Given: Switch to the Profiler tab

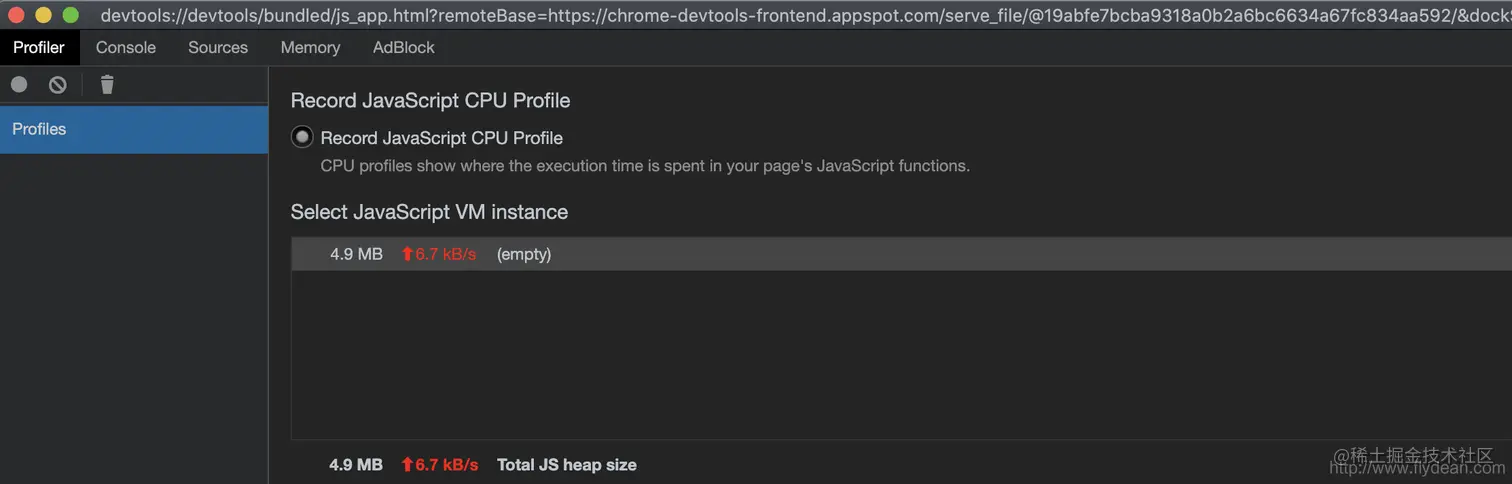Looking at the screenshot, I should tap(39, 47).
